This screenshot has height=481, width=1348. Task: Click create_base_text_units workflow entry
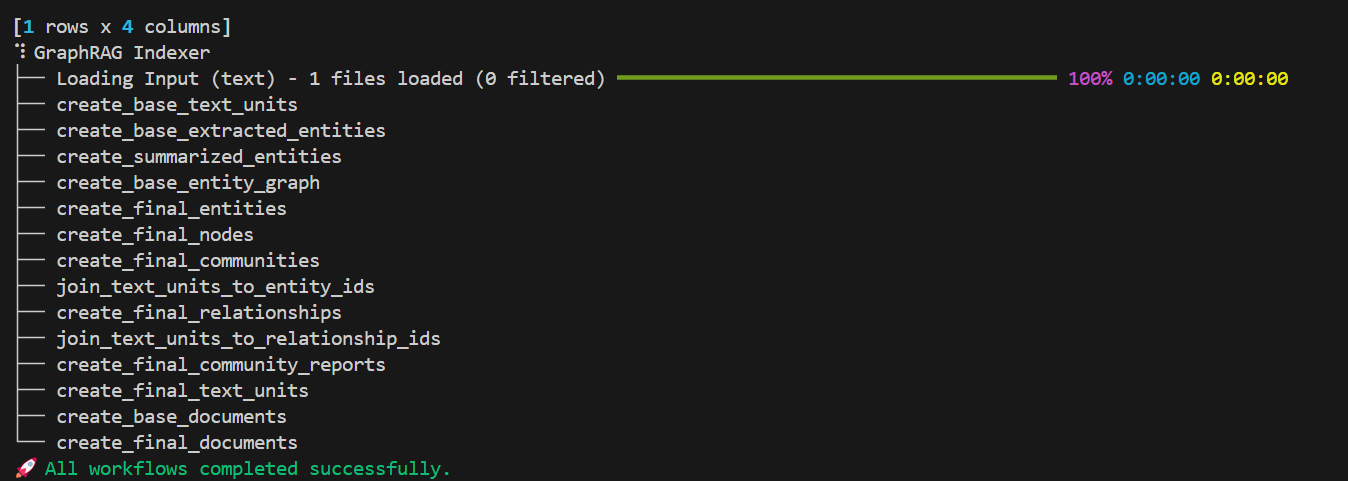(177, 104)
